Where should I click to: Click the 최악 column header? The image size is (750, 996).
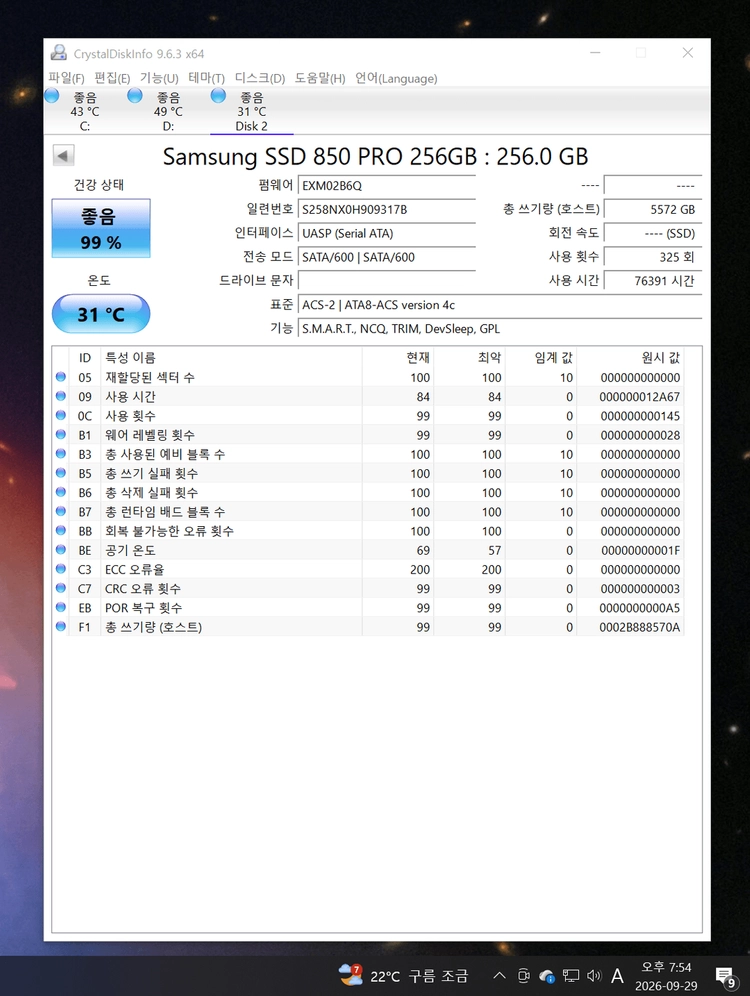coord(470,358)
